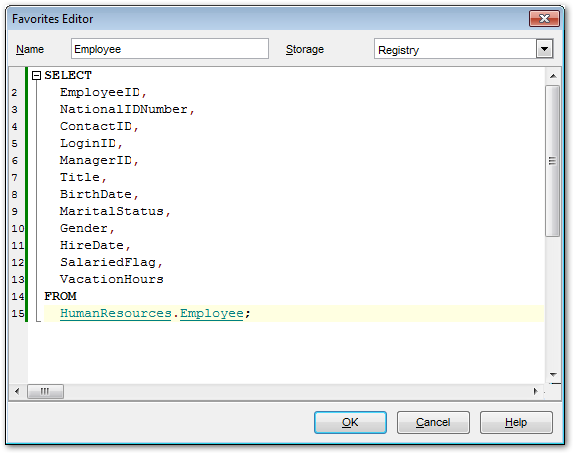Open the Storage dropdown arrow
The image size is (574, 454).
click(544, 49)
